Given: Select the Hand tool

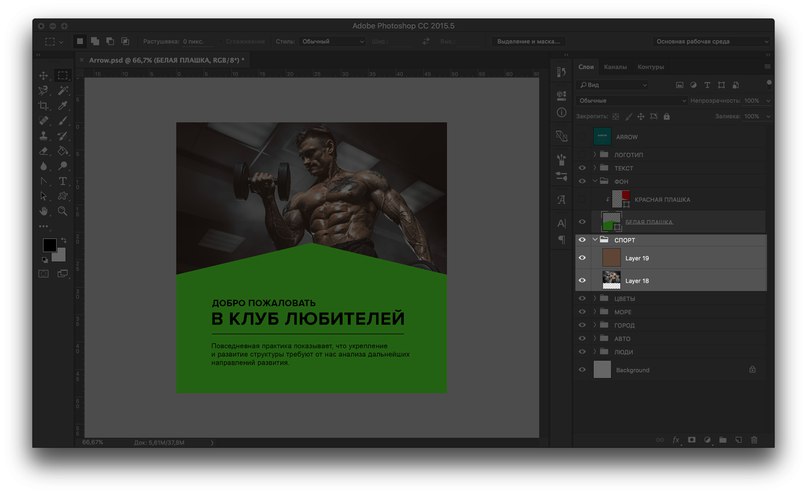Looking at the screenshot, I should coord(44,211).
